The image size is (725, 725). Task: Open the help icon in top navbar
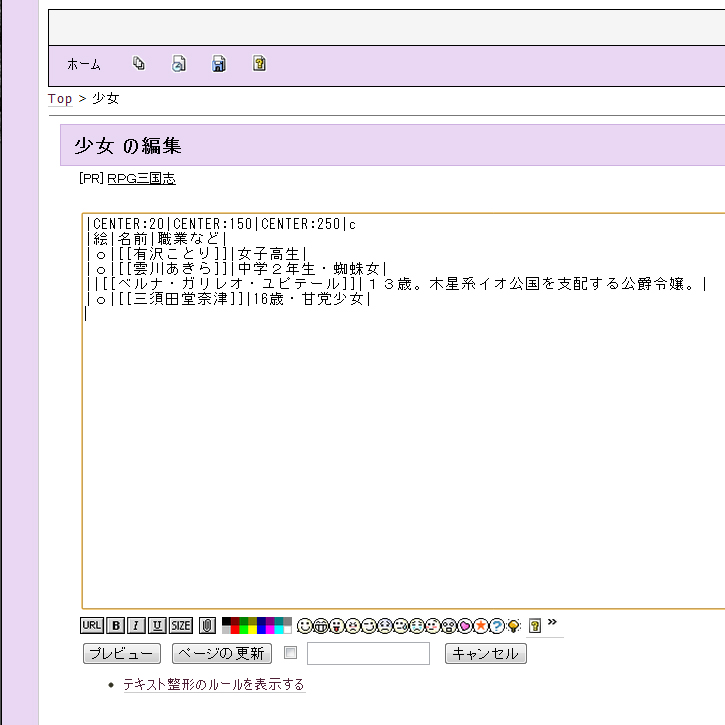pos(259,64)
